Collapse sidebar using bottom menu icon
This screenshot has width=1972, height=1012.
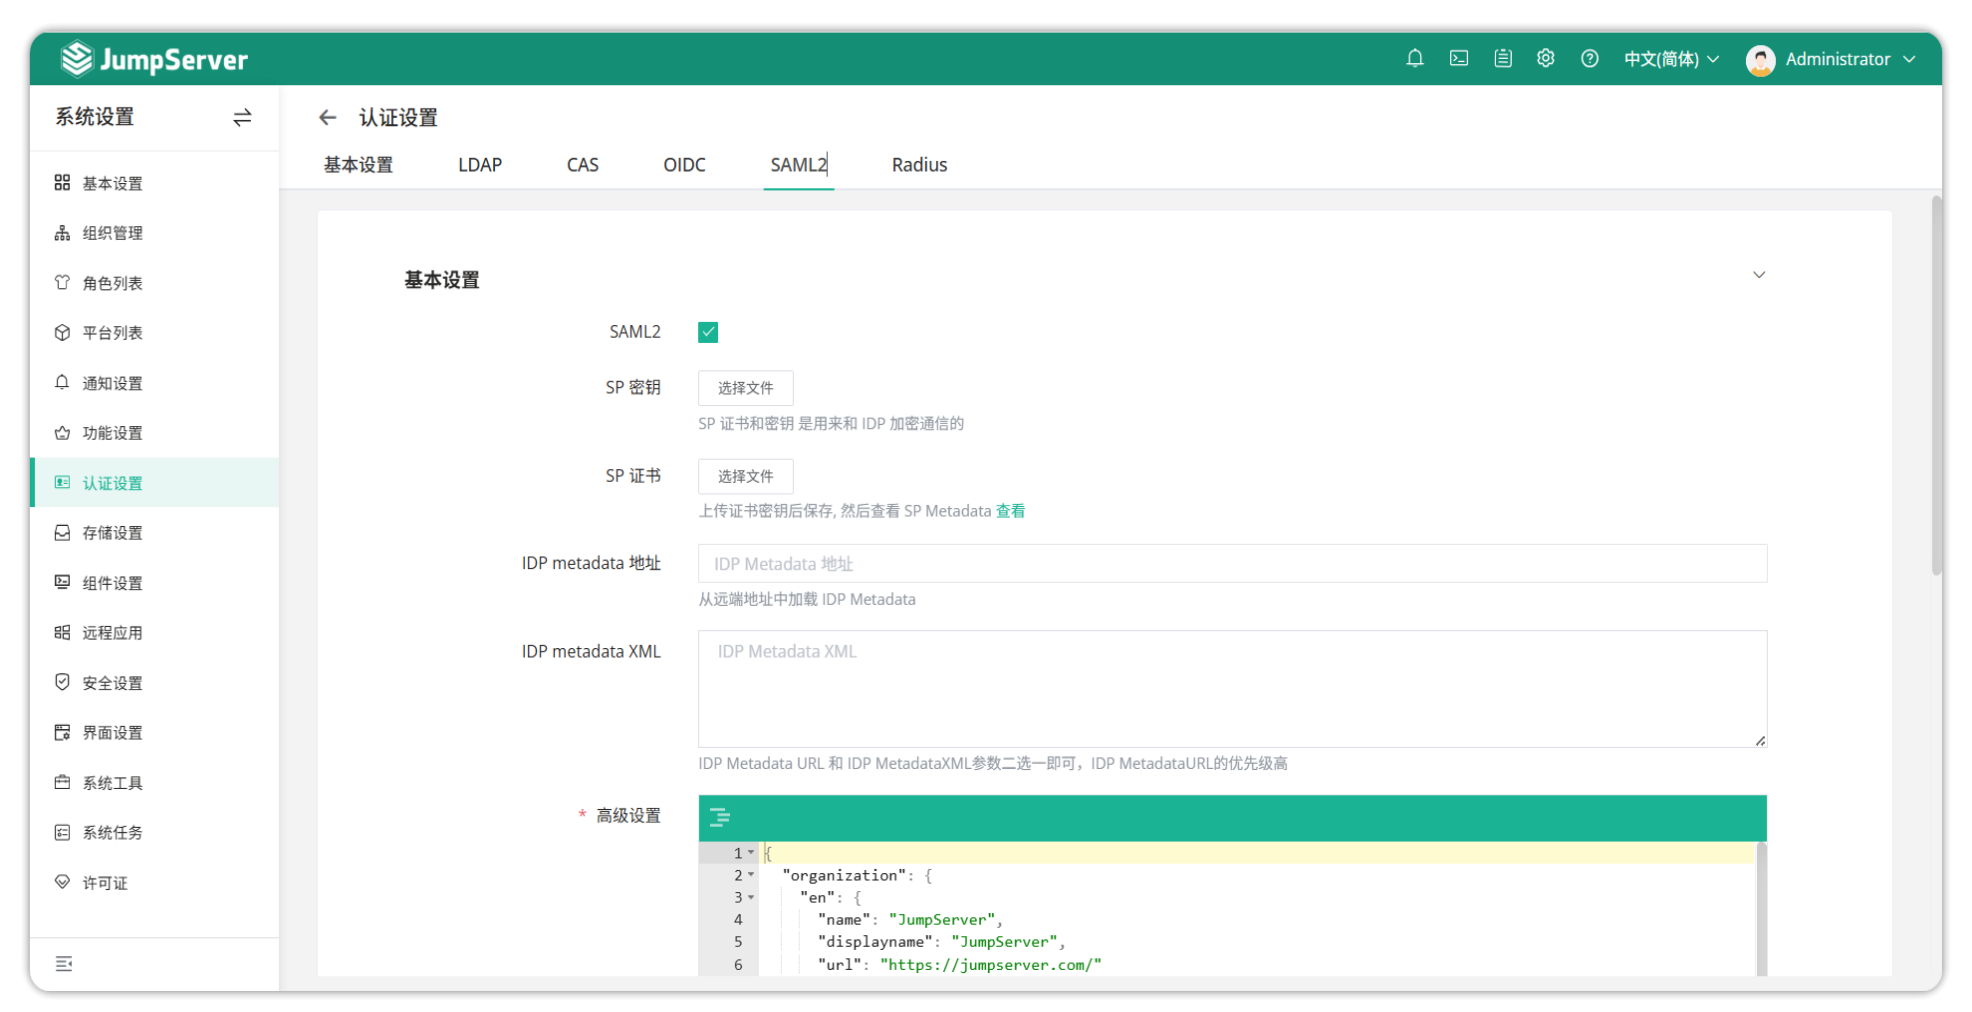coord(64,964)
